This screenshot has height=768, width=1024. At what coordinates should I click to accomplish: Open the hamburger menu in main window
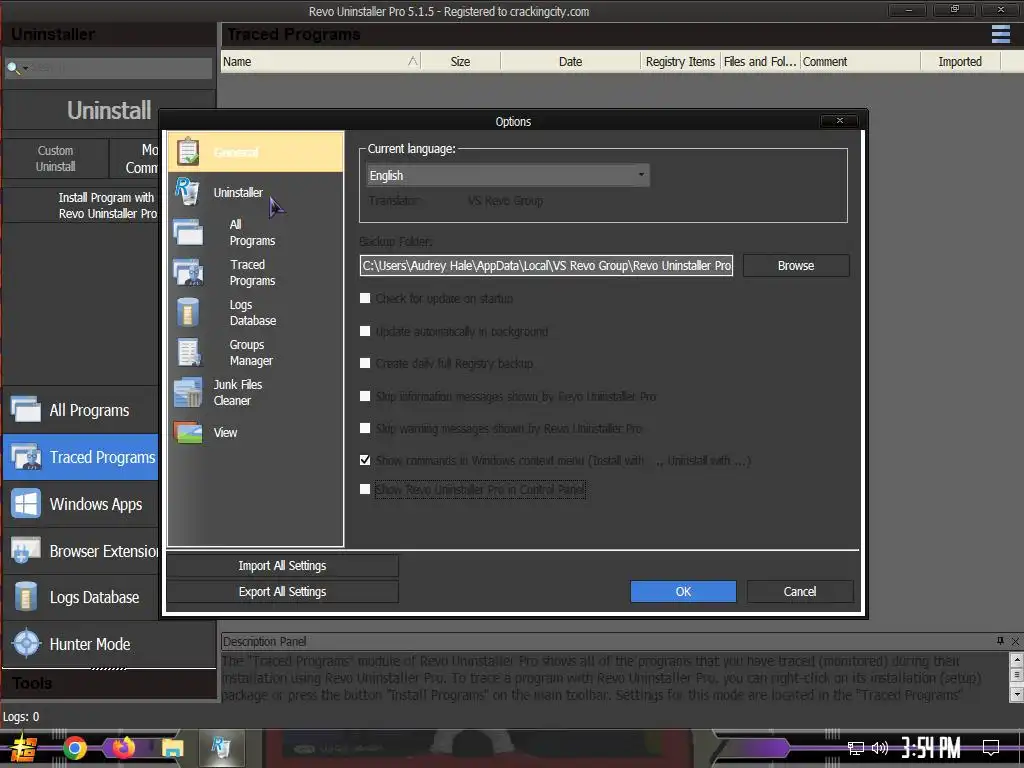tap(1000, 34)
